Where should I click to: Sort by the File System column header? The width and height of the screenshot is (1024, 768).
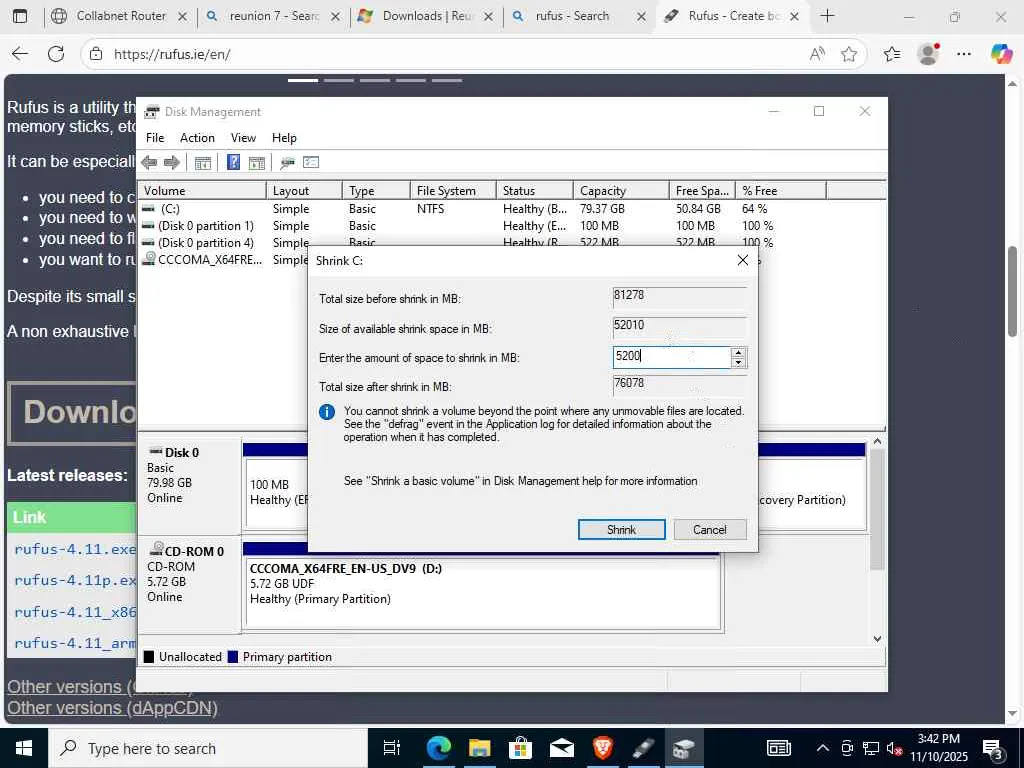coord(453,191)
